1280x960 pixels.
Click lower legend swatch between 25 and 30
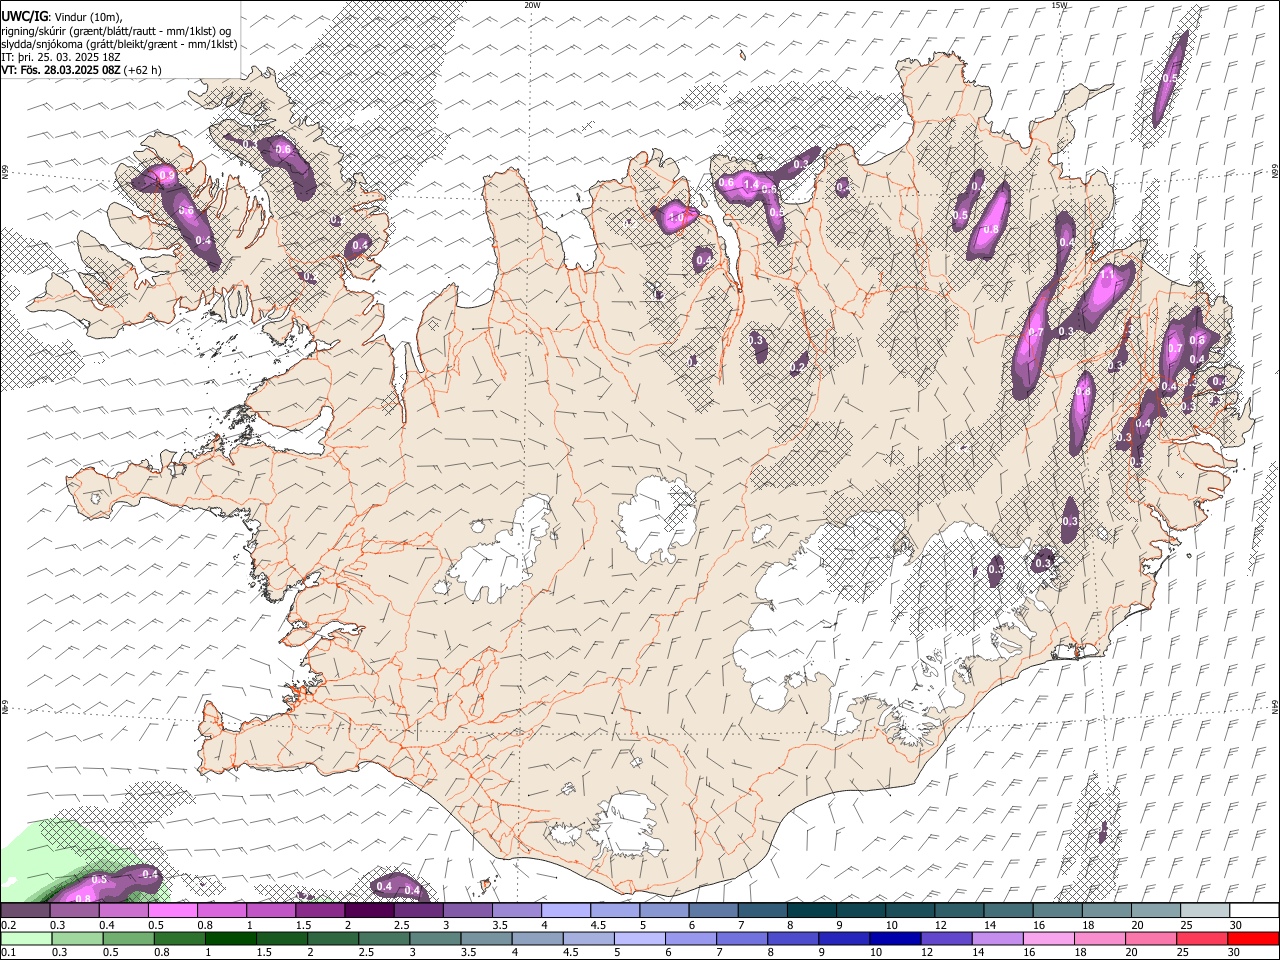[x=1202, y=938]
